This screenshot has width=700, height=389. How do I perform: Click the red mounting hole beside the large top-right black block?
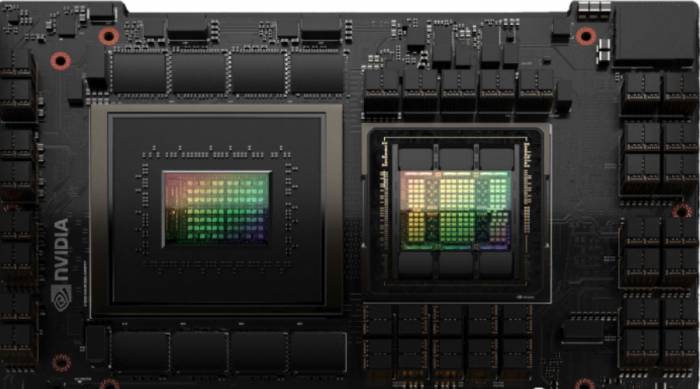[585, 36]
